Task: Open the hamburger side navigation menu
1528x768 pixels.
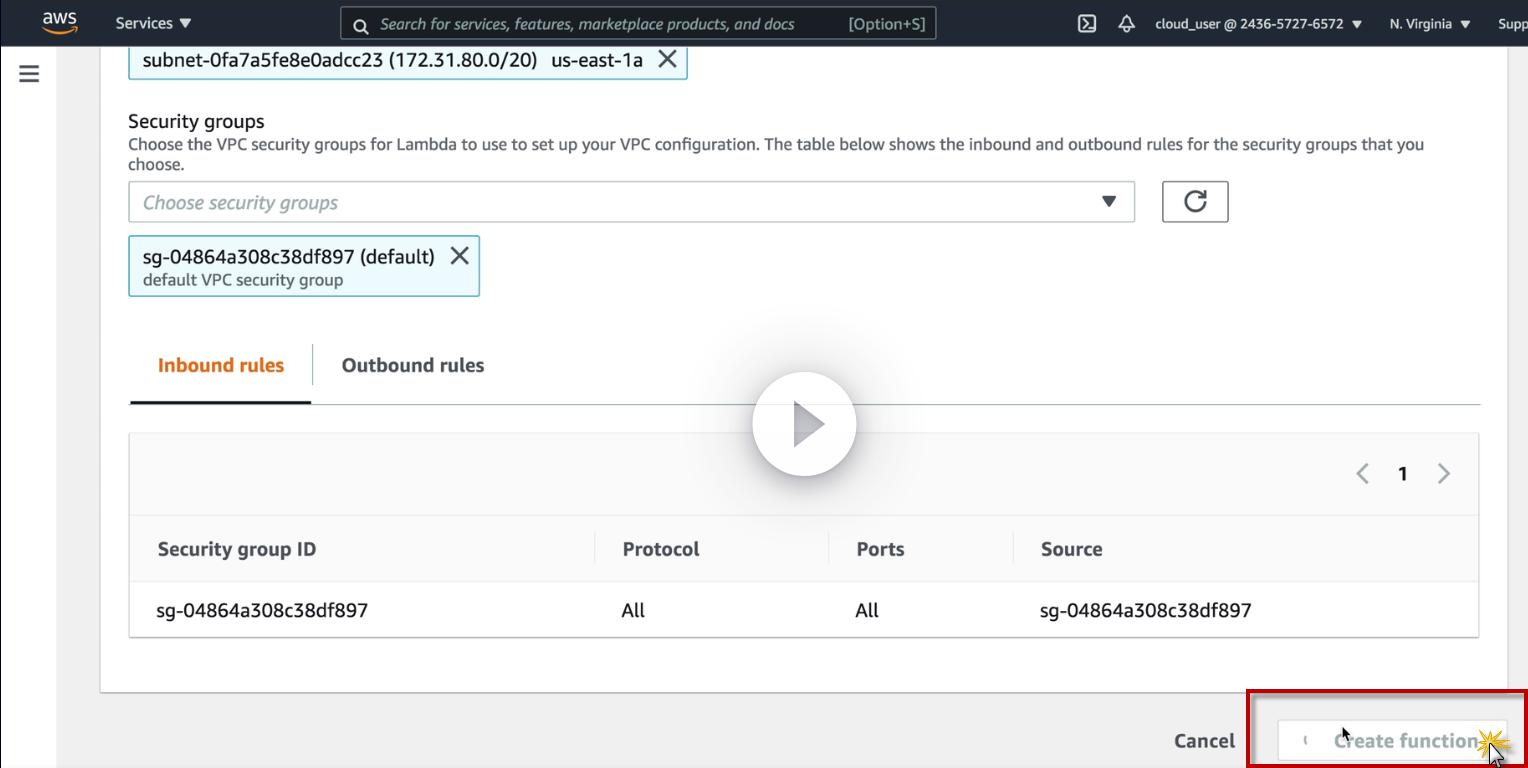Action: 29,73
